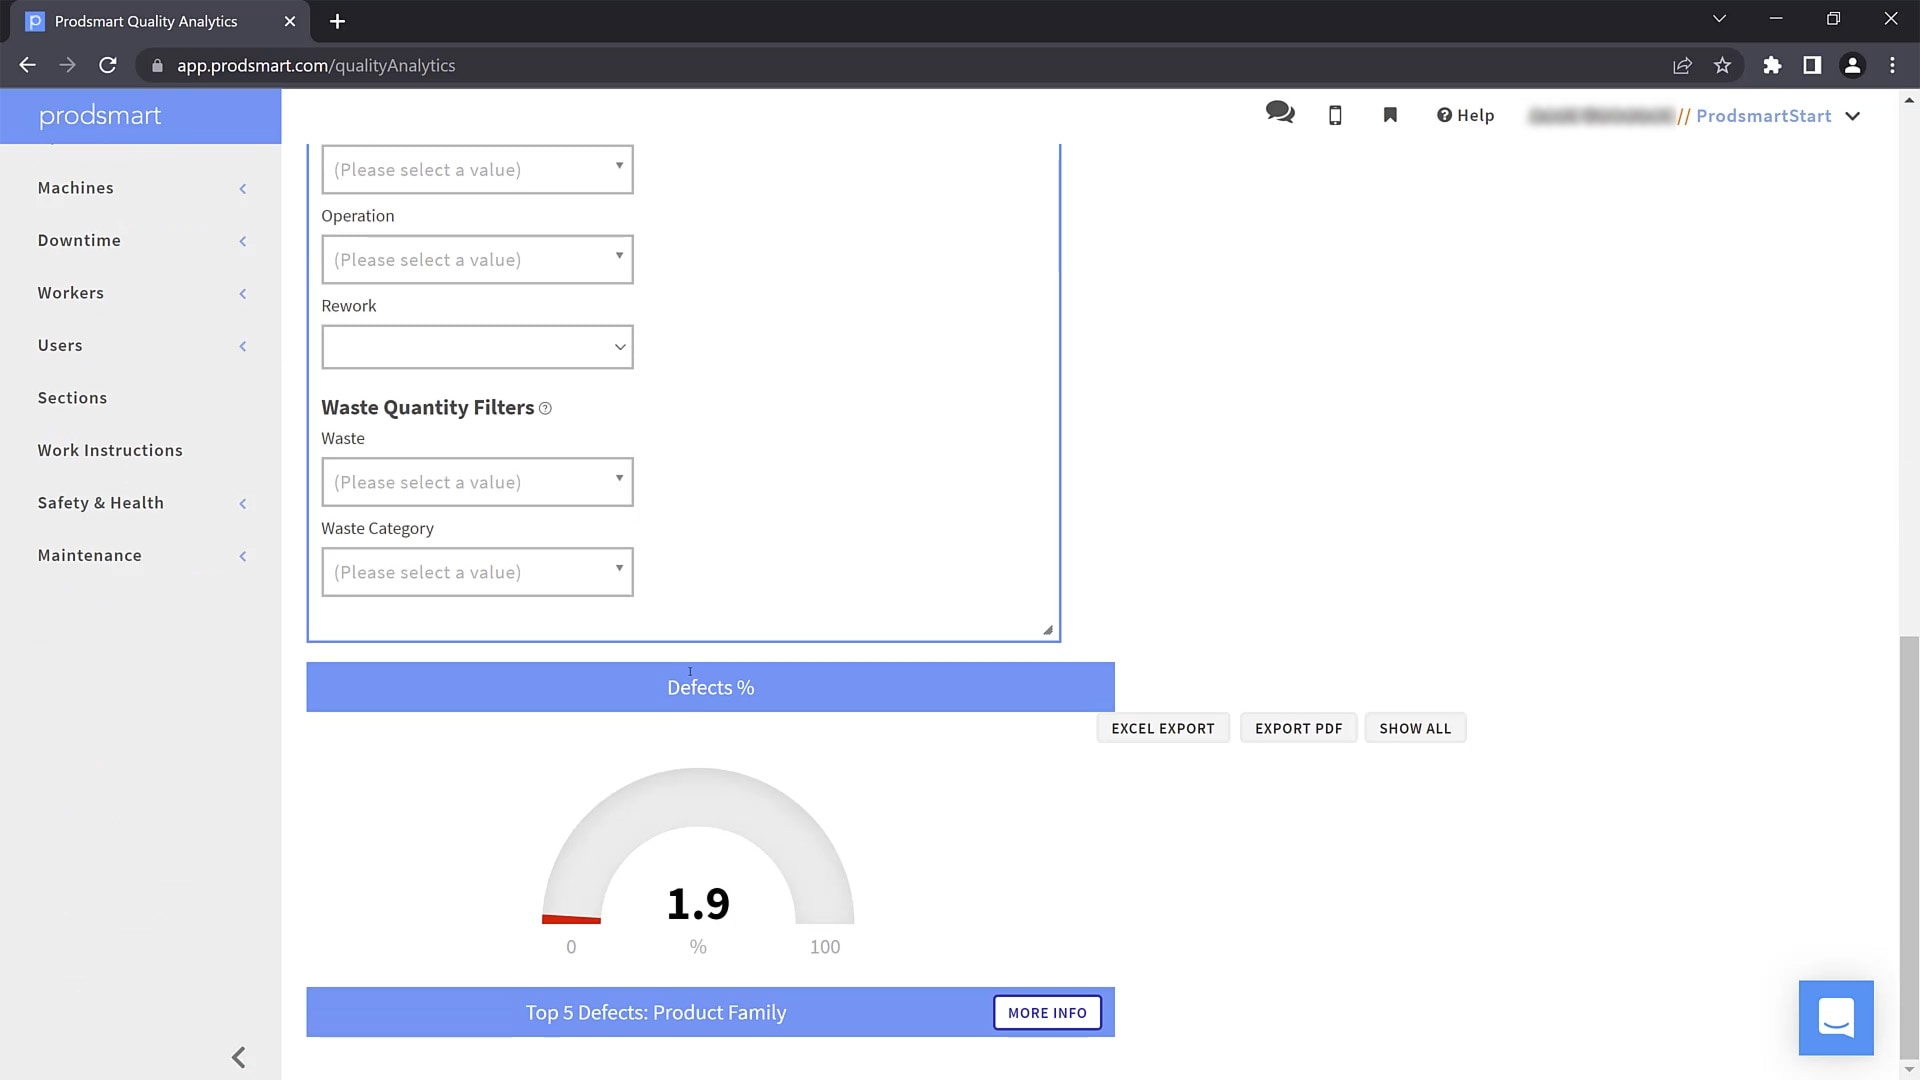Open the support chat widget

point(1835,1017)
